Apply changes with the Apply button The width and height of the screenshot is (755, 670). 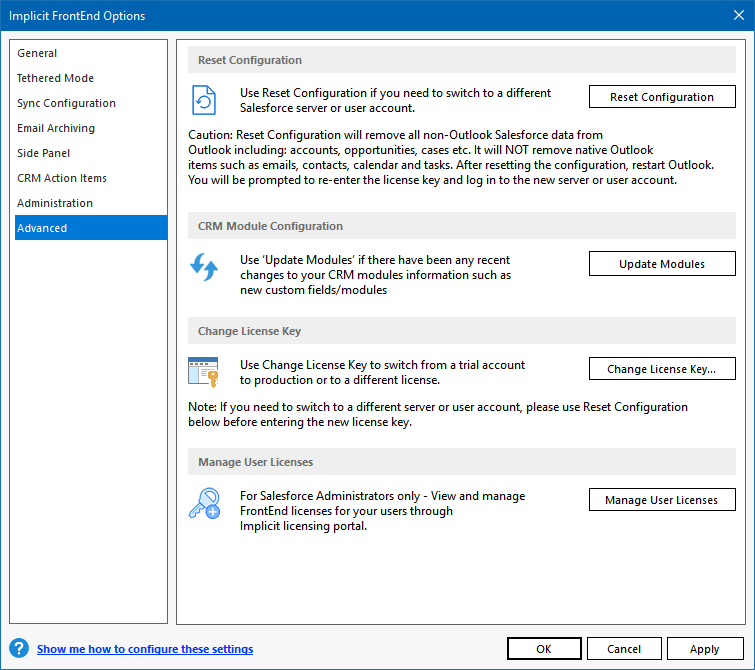click(x=705, y=649)
